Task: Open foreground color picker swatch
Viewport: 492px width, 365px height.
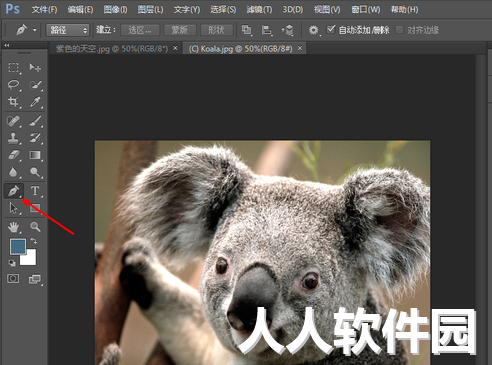Action: pos(17,246)
